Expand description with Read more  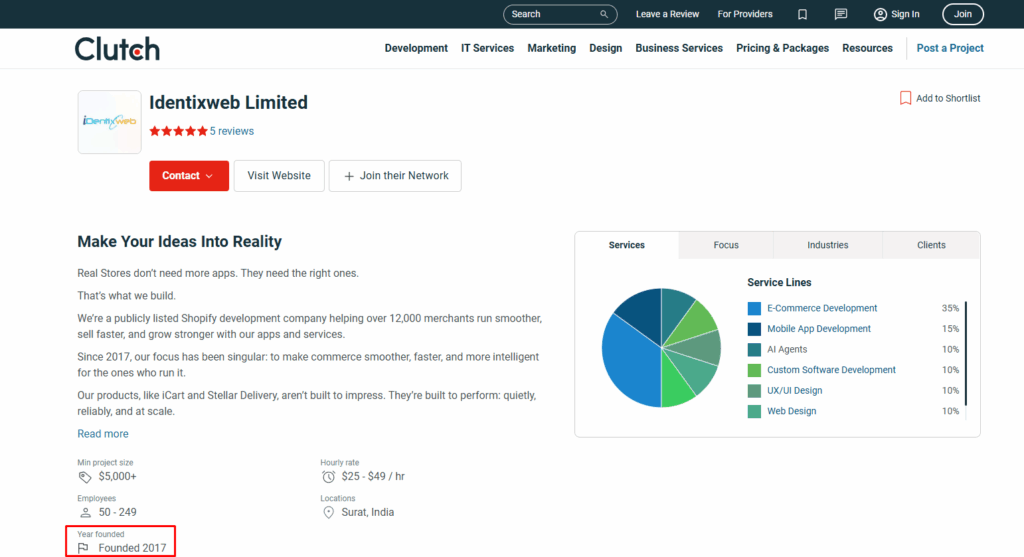click(103, 434)
